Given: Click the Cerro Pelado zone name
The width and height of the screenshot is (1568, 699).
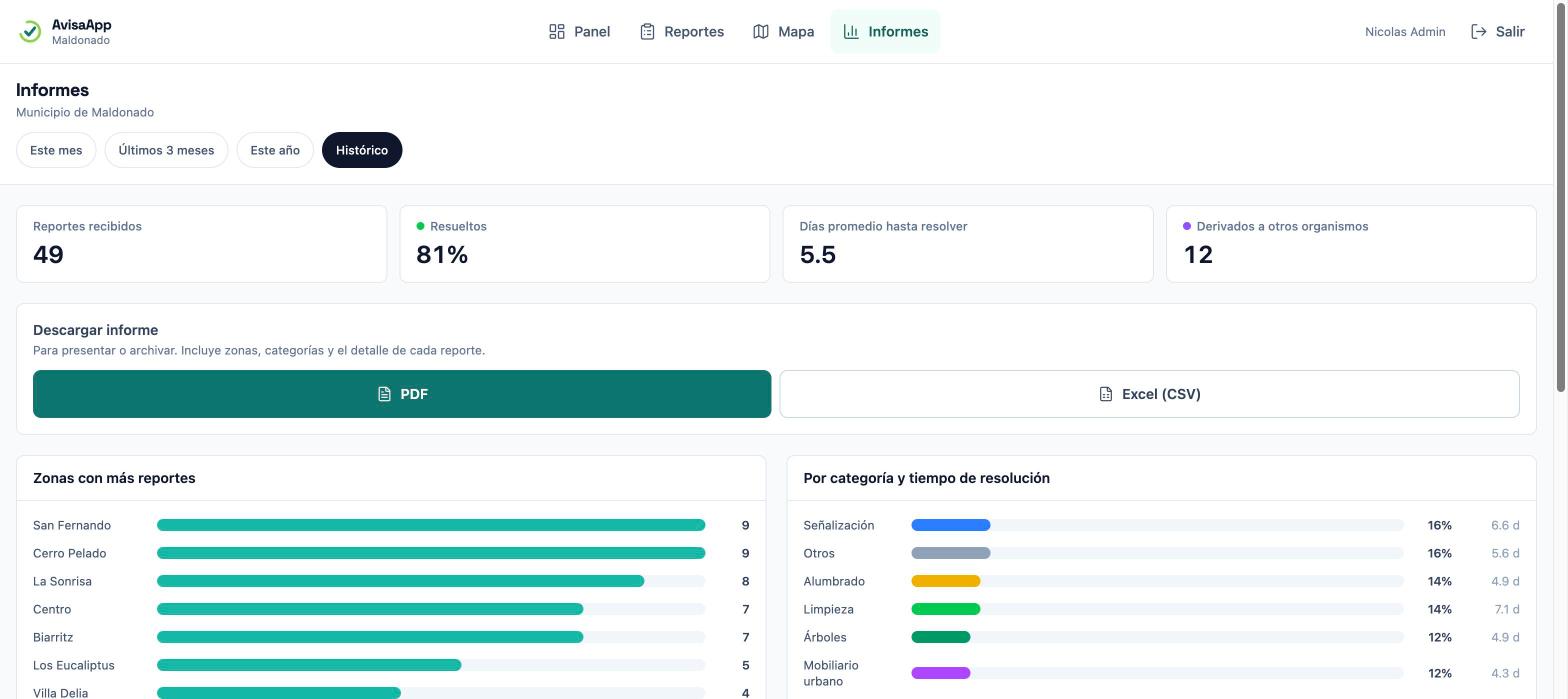Looking at the screenshot, I should click(69, 553).
